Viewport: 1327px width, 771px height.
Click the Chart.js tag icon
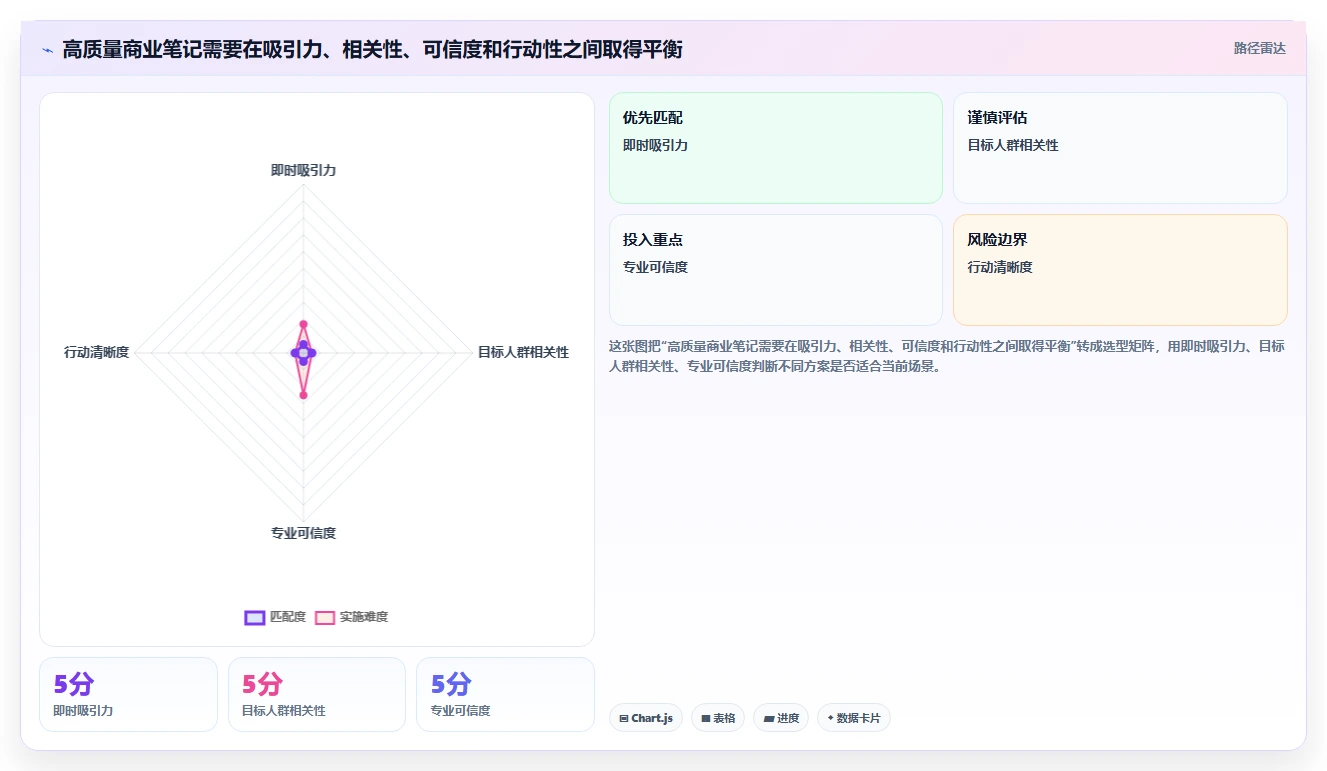pos(624,718)
